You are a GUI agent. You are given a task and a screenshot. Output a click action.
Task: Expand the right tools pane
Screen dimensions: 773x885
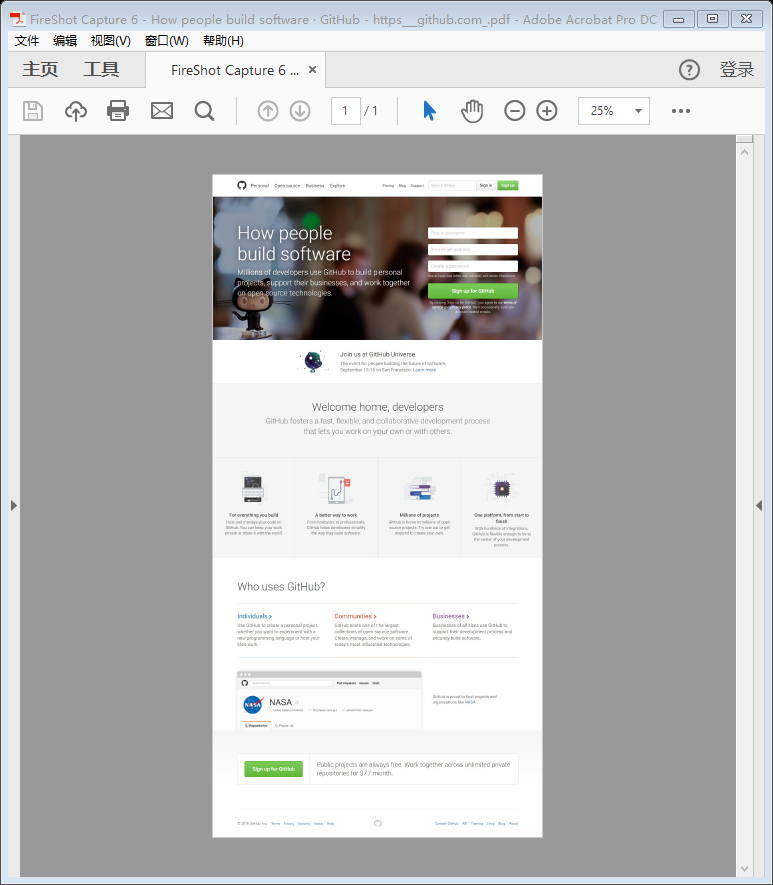759,505
